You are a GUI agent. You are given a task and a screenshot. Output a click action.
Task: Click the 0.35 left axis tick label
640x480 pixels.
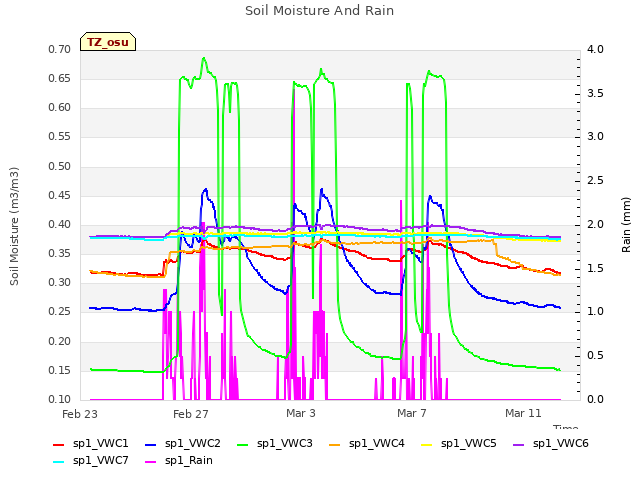click(x=60, y=254)
